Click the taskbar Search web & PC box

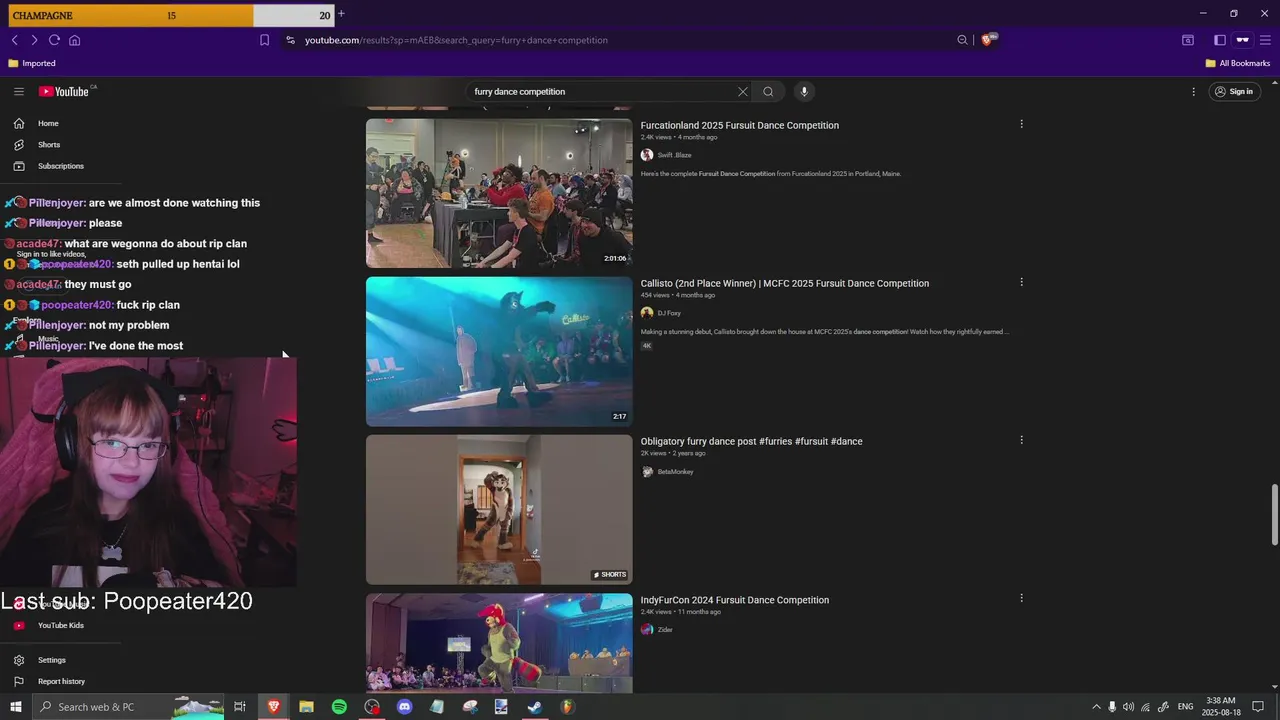click(128, 707)
